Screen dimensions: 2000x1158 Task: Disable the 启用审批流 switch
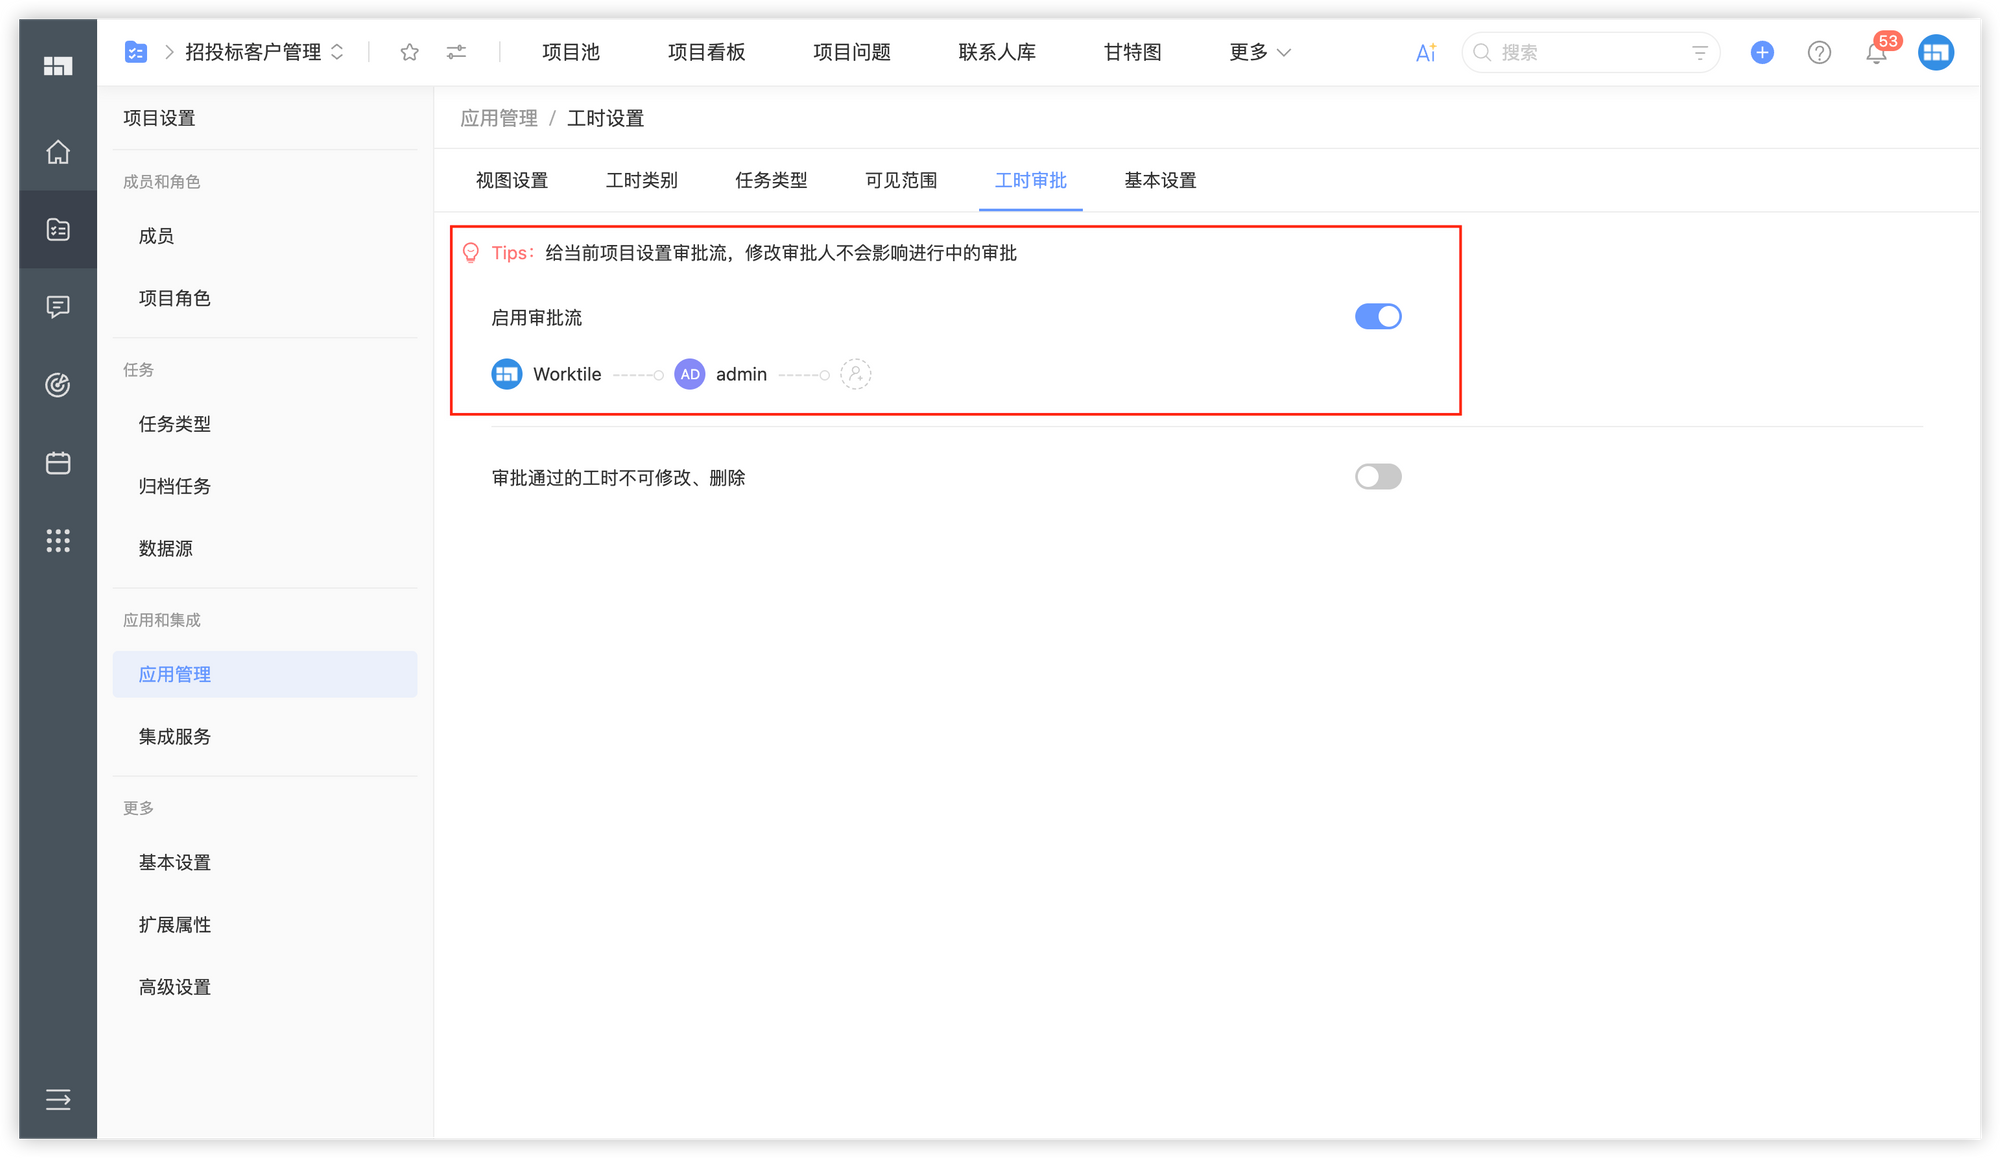(x=1378, y=316)
